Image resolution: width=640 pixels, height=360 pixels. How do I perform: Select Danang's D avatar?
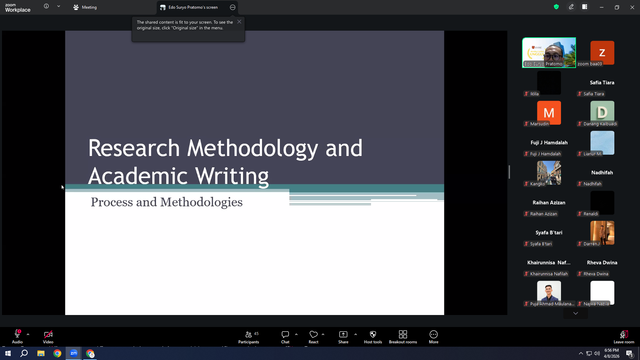point(602,113)
